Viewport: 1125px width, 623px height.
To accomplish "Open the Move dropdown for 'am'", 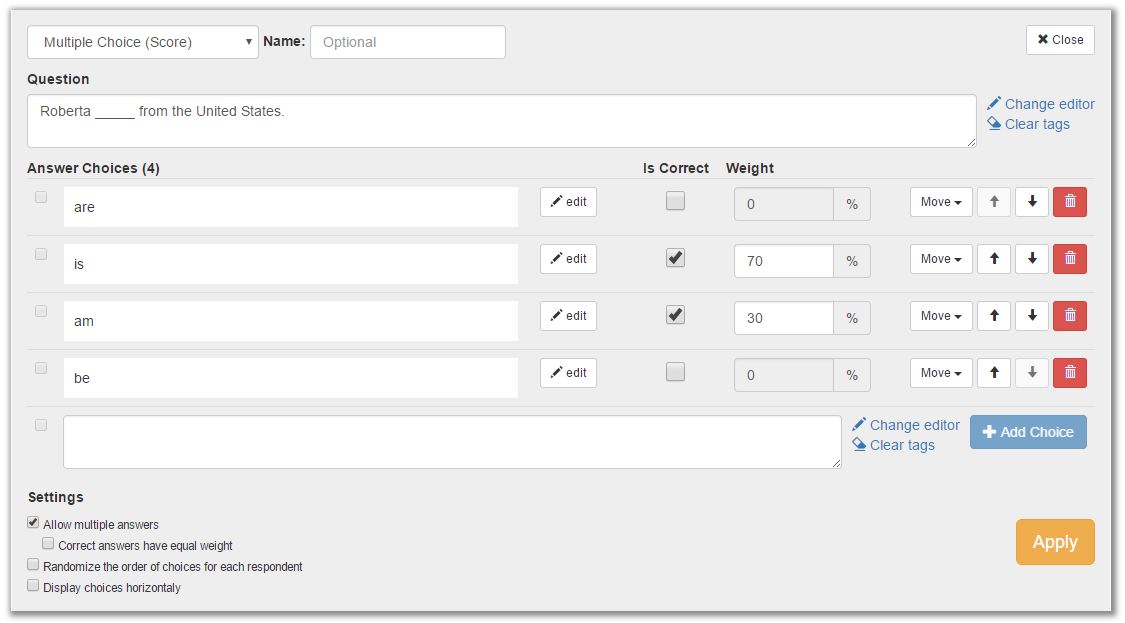I will click(941, 316).
